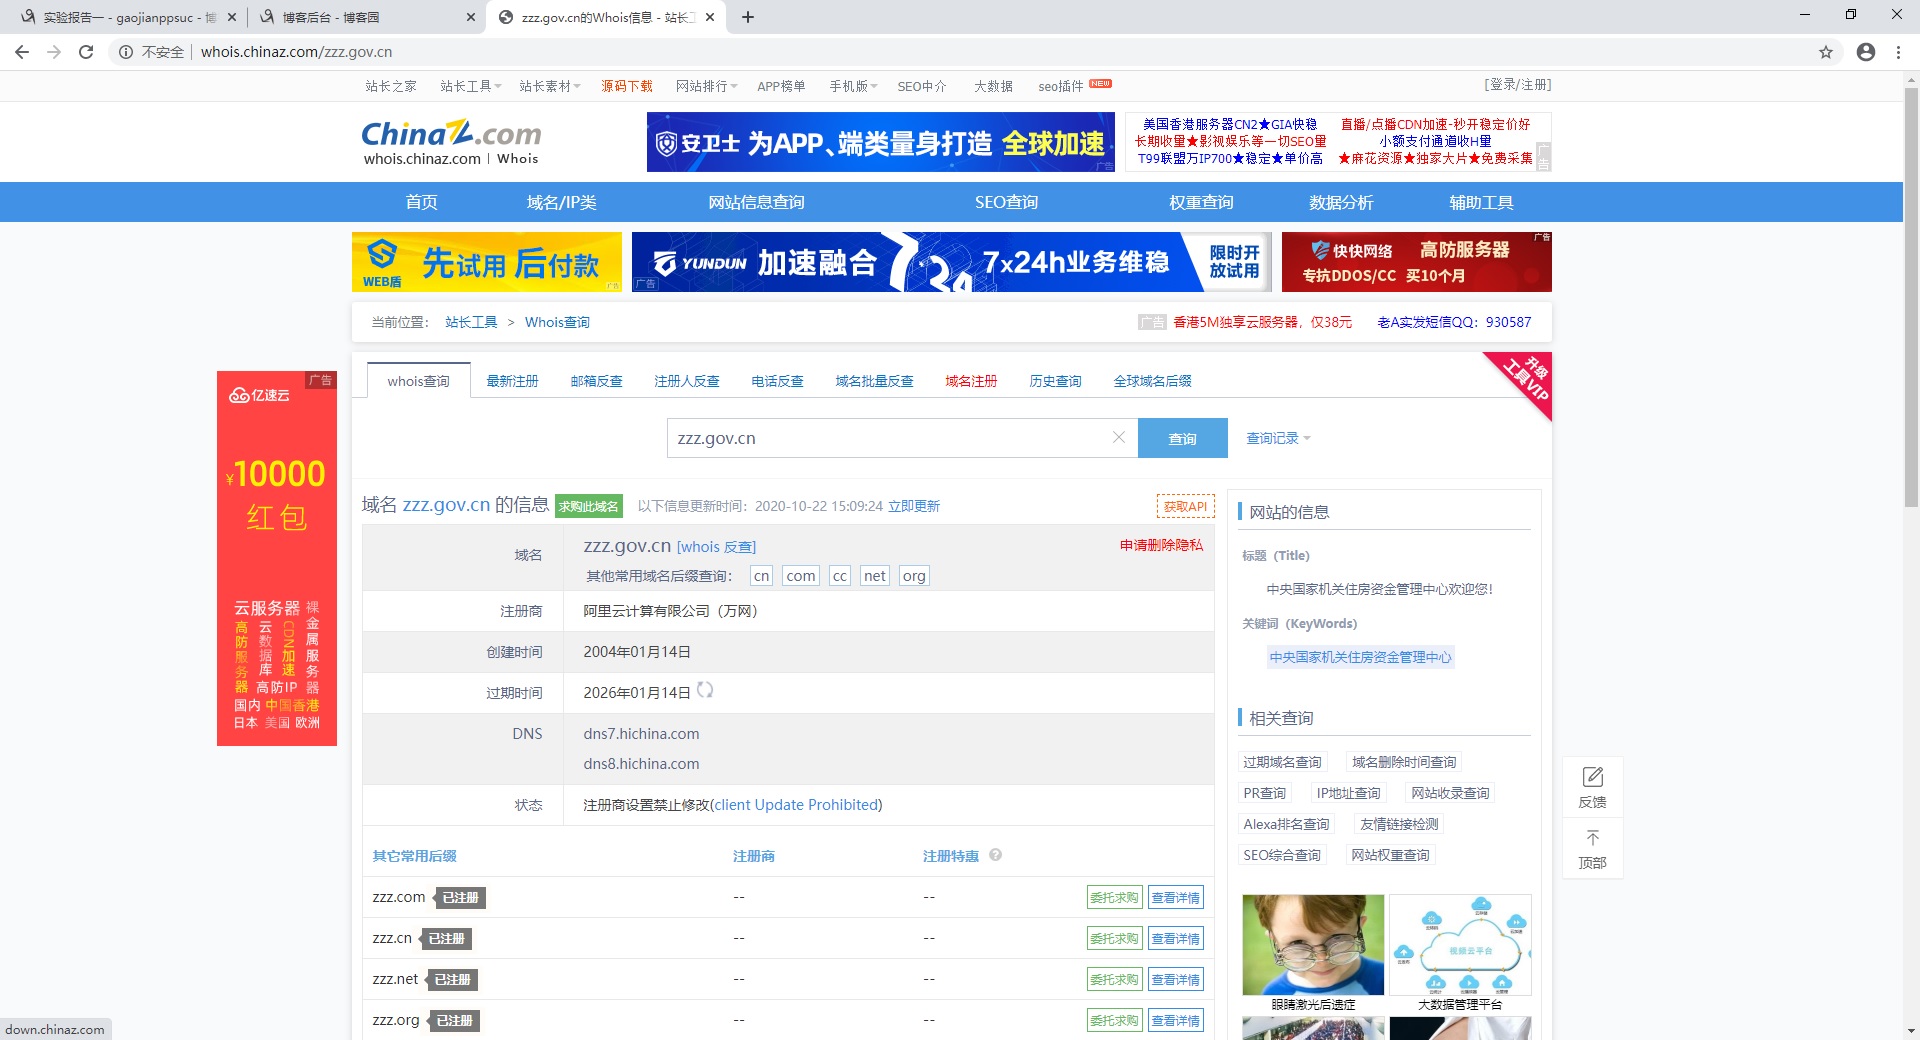Open the 权重查询 navigation menu
Screen dimensions: 1920x1040
point(1201,202)
